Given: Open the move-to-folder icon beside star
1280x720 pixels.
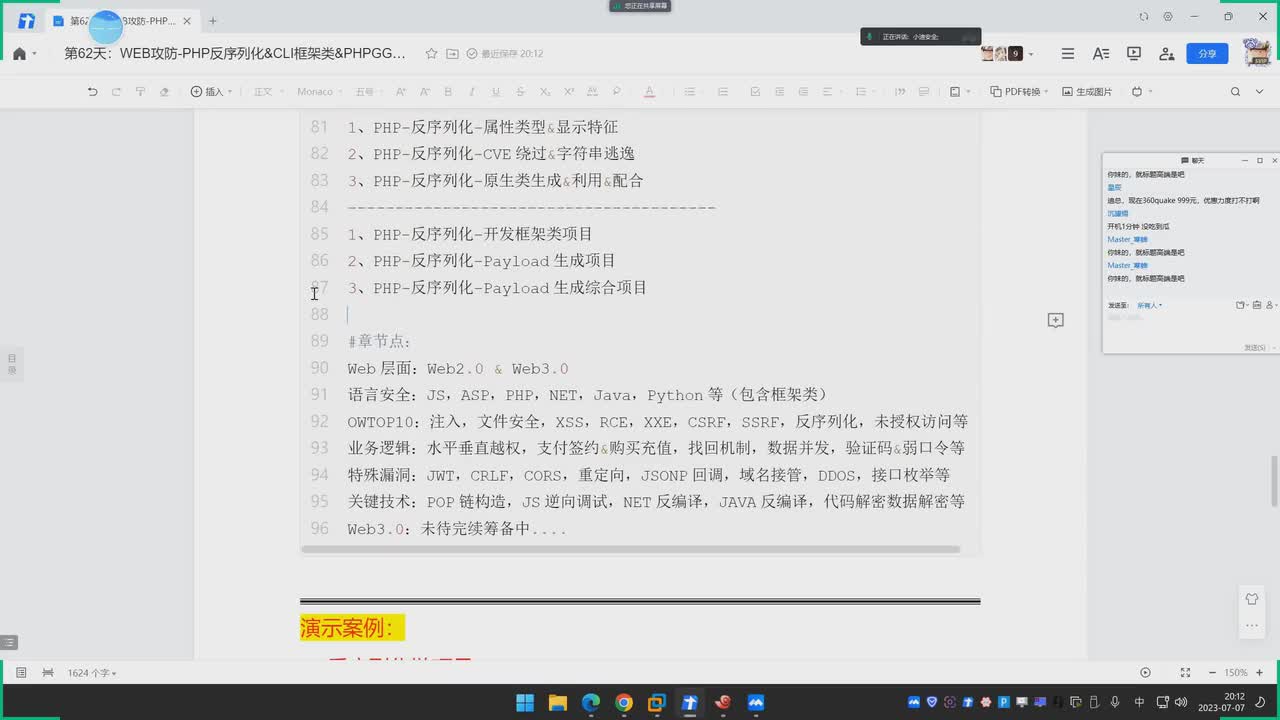Looking at the screenshot, I should point(452,54).
